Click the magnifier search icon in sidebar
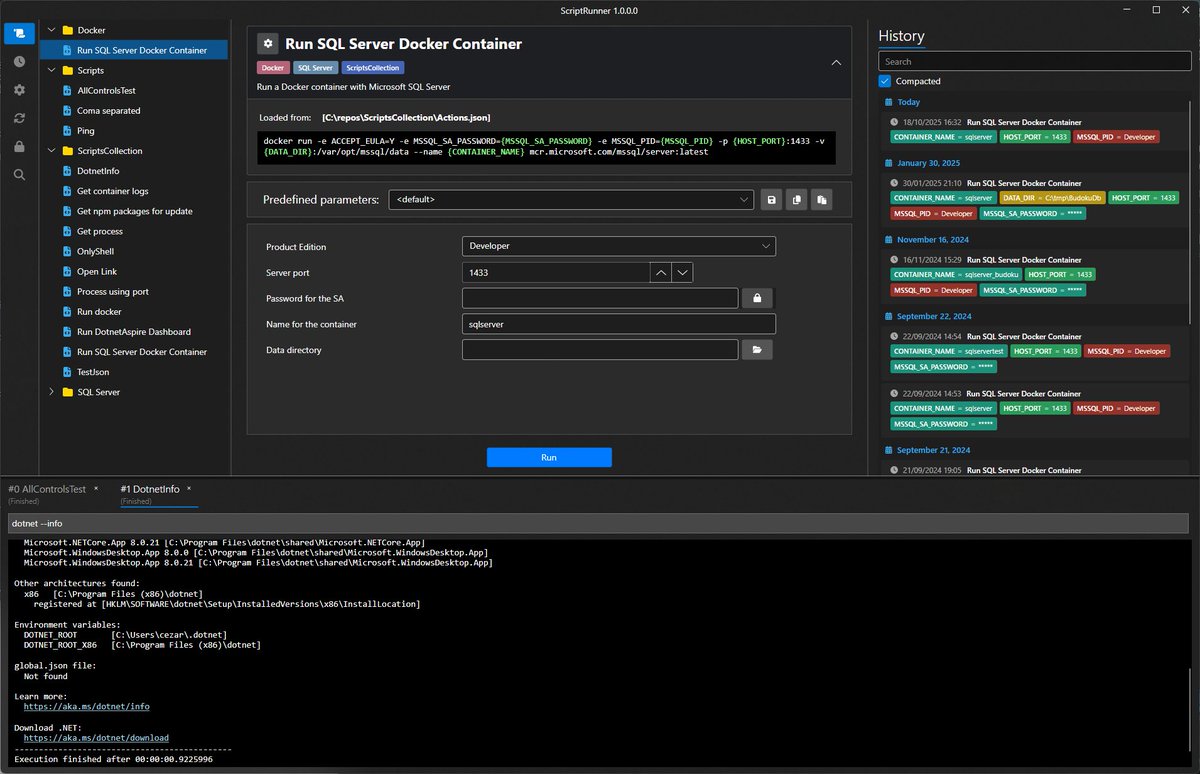 coord(19,175)
